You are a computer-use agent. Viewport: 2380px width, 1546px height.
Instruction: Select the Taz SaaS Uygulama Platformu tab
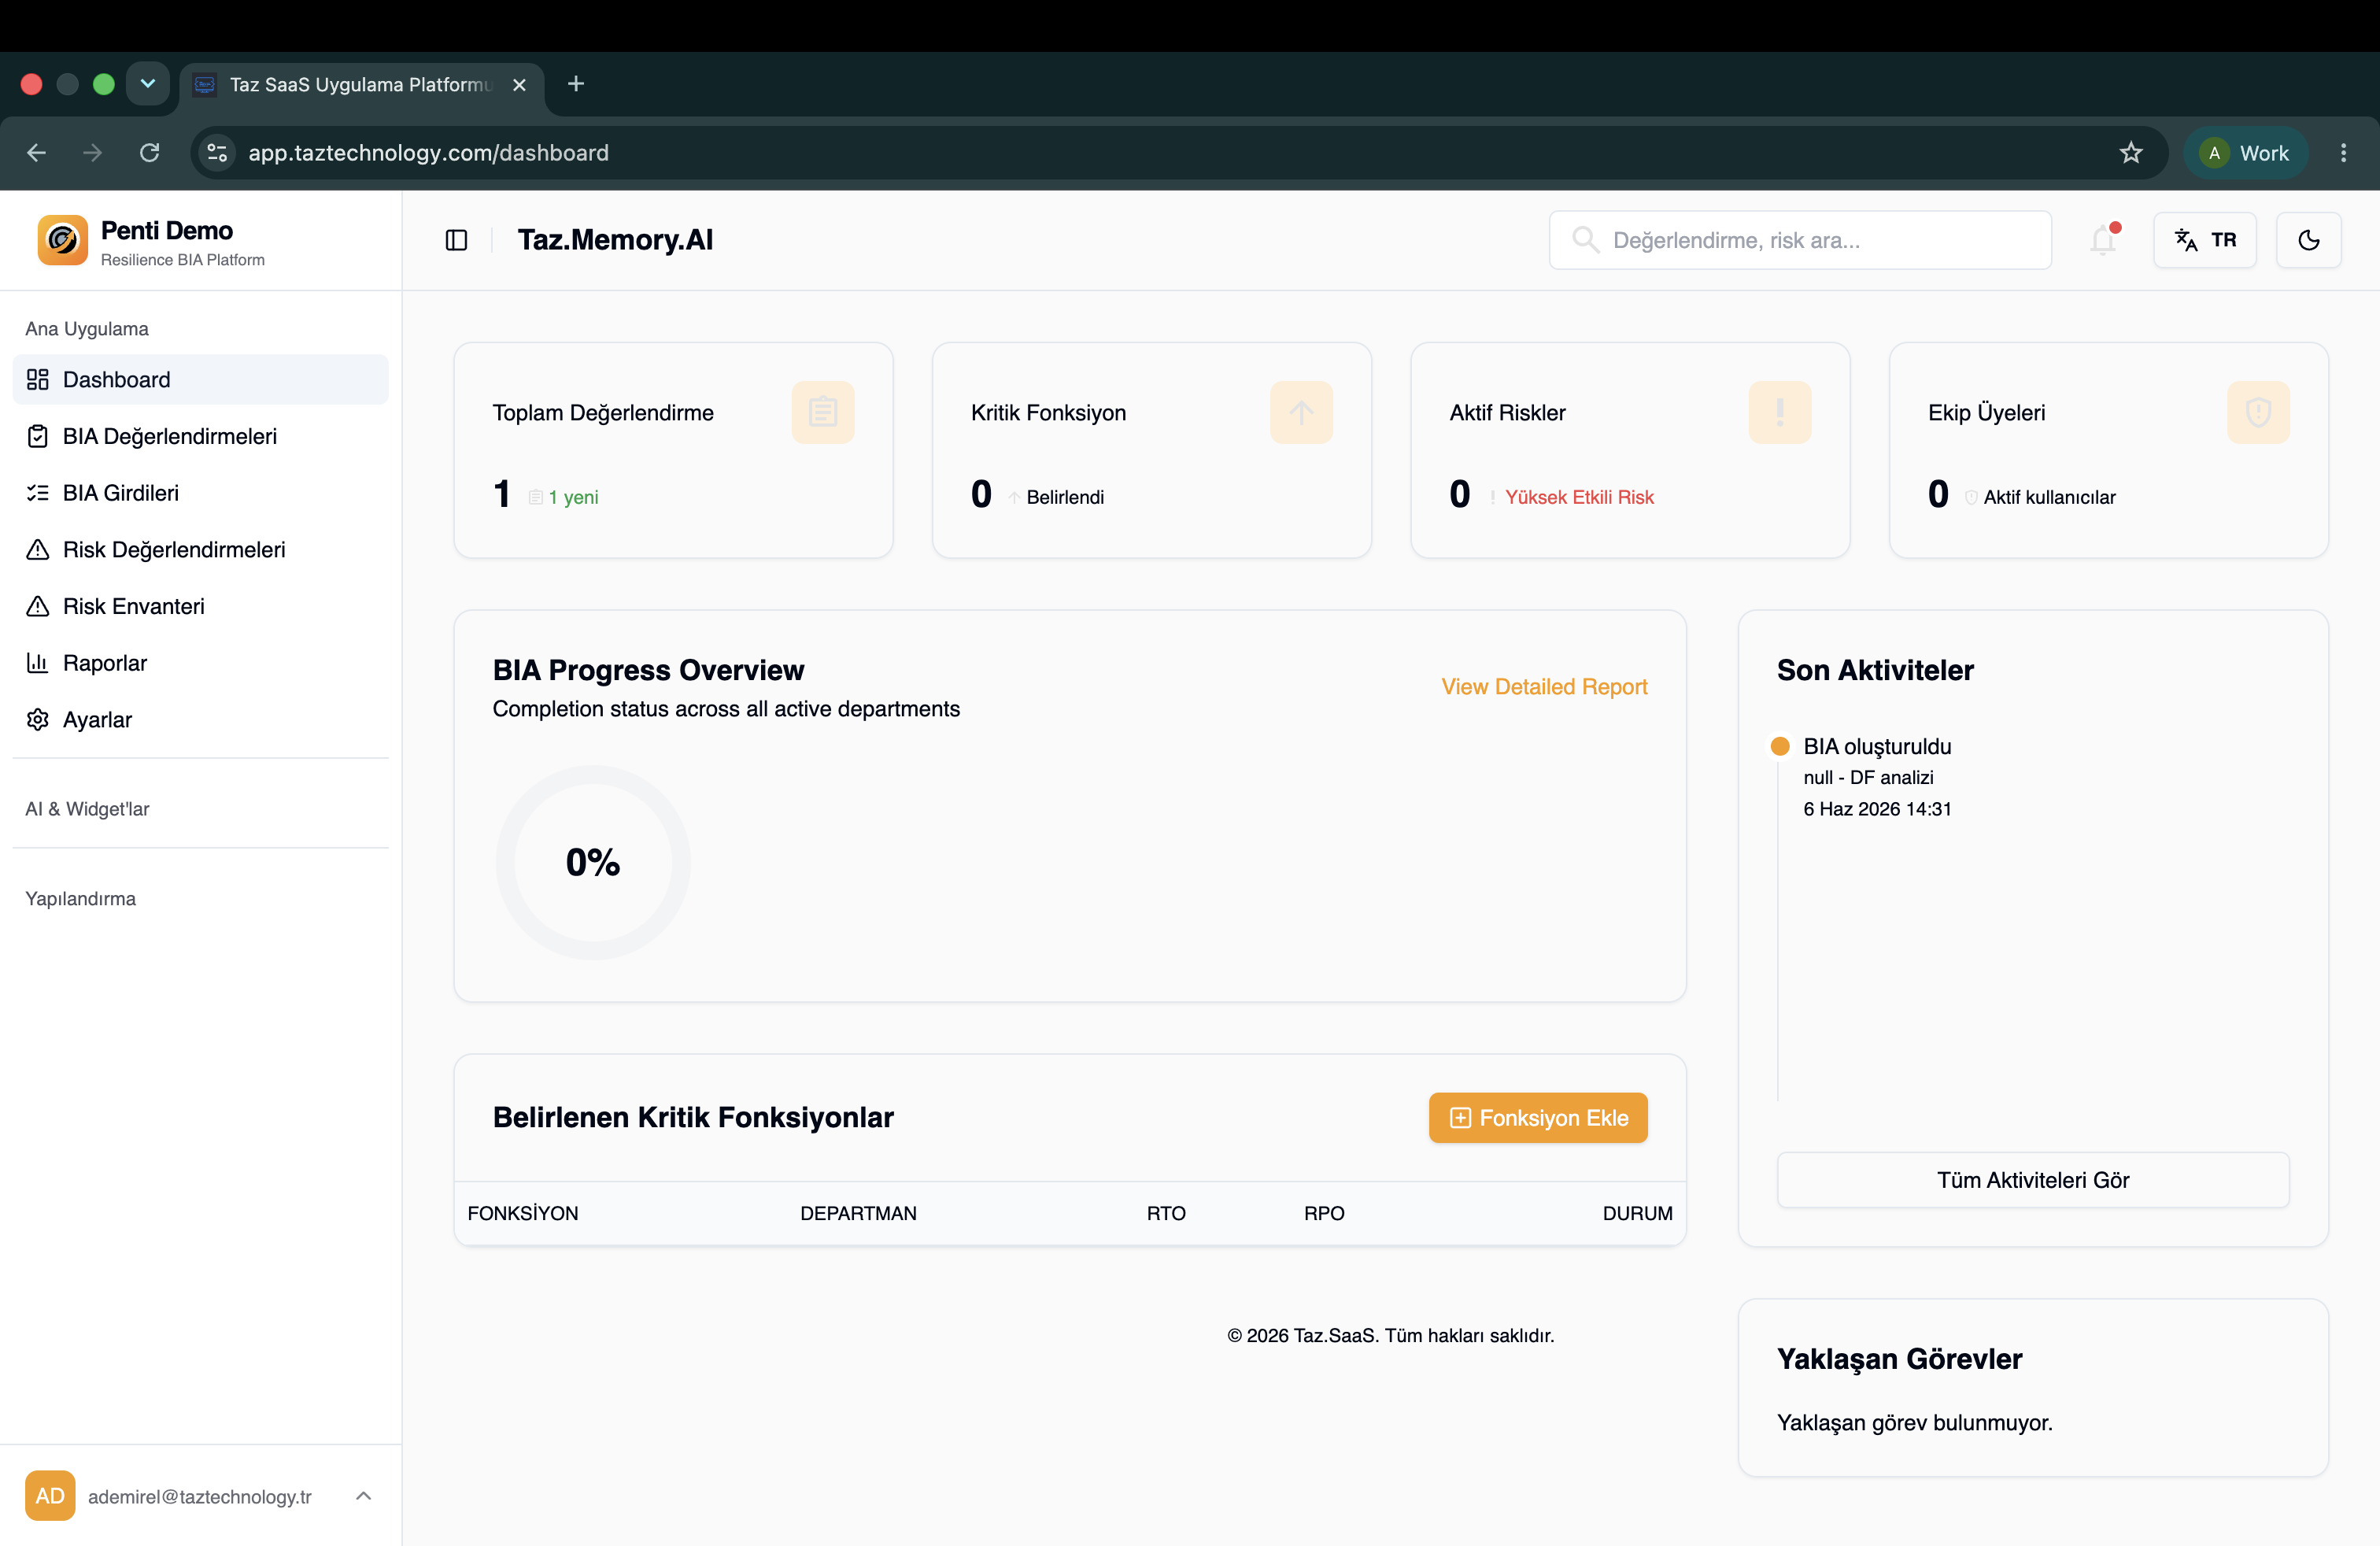(361, 85)
